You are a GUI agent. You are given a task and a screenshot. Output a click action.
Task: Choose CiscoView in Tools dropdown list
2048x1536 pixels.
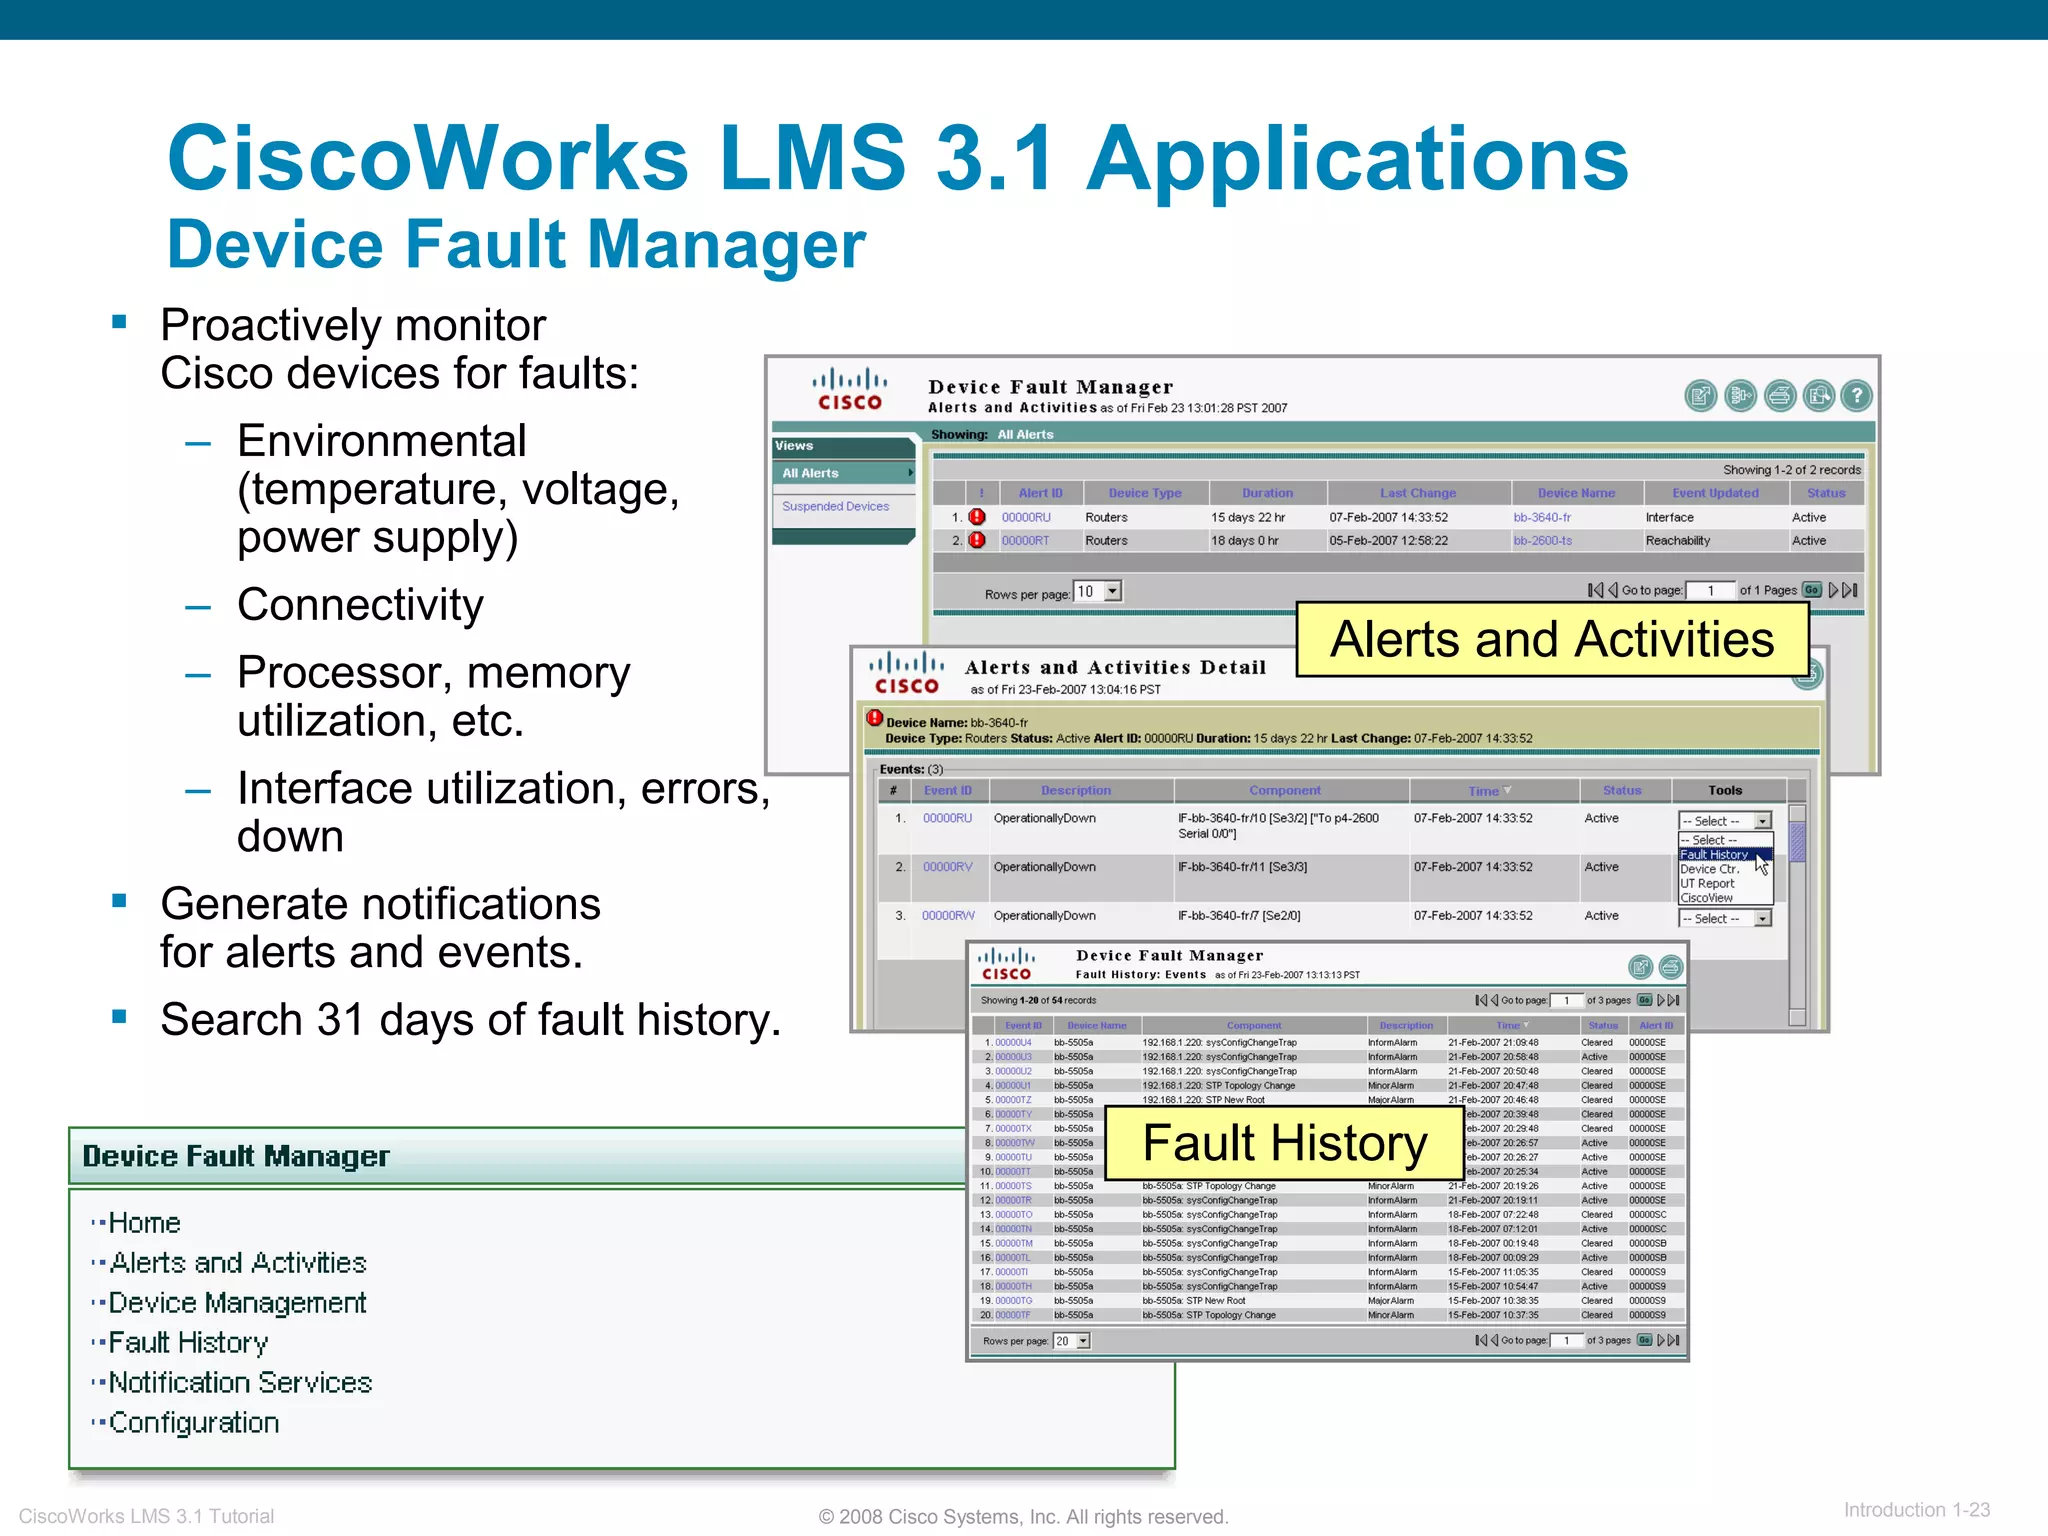tap(1707, 898)
